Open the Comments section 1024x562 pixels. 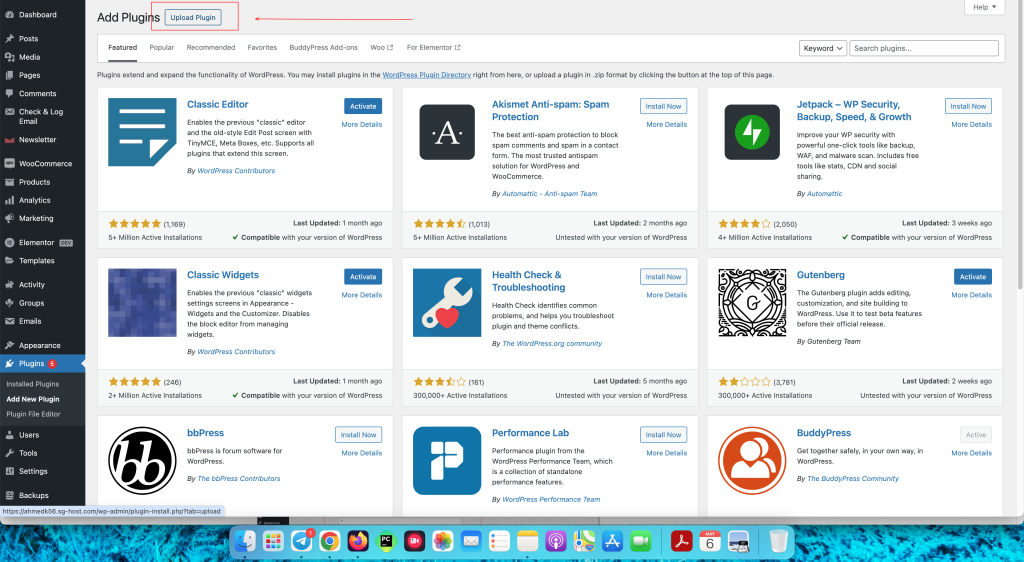coord(37,93)
